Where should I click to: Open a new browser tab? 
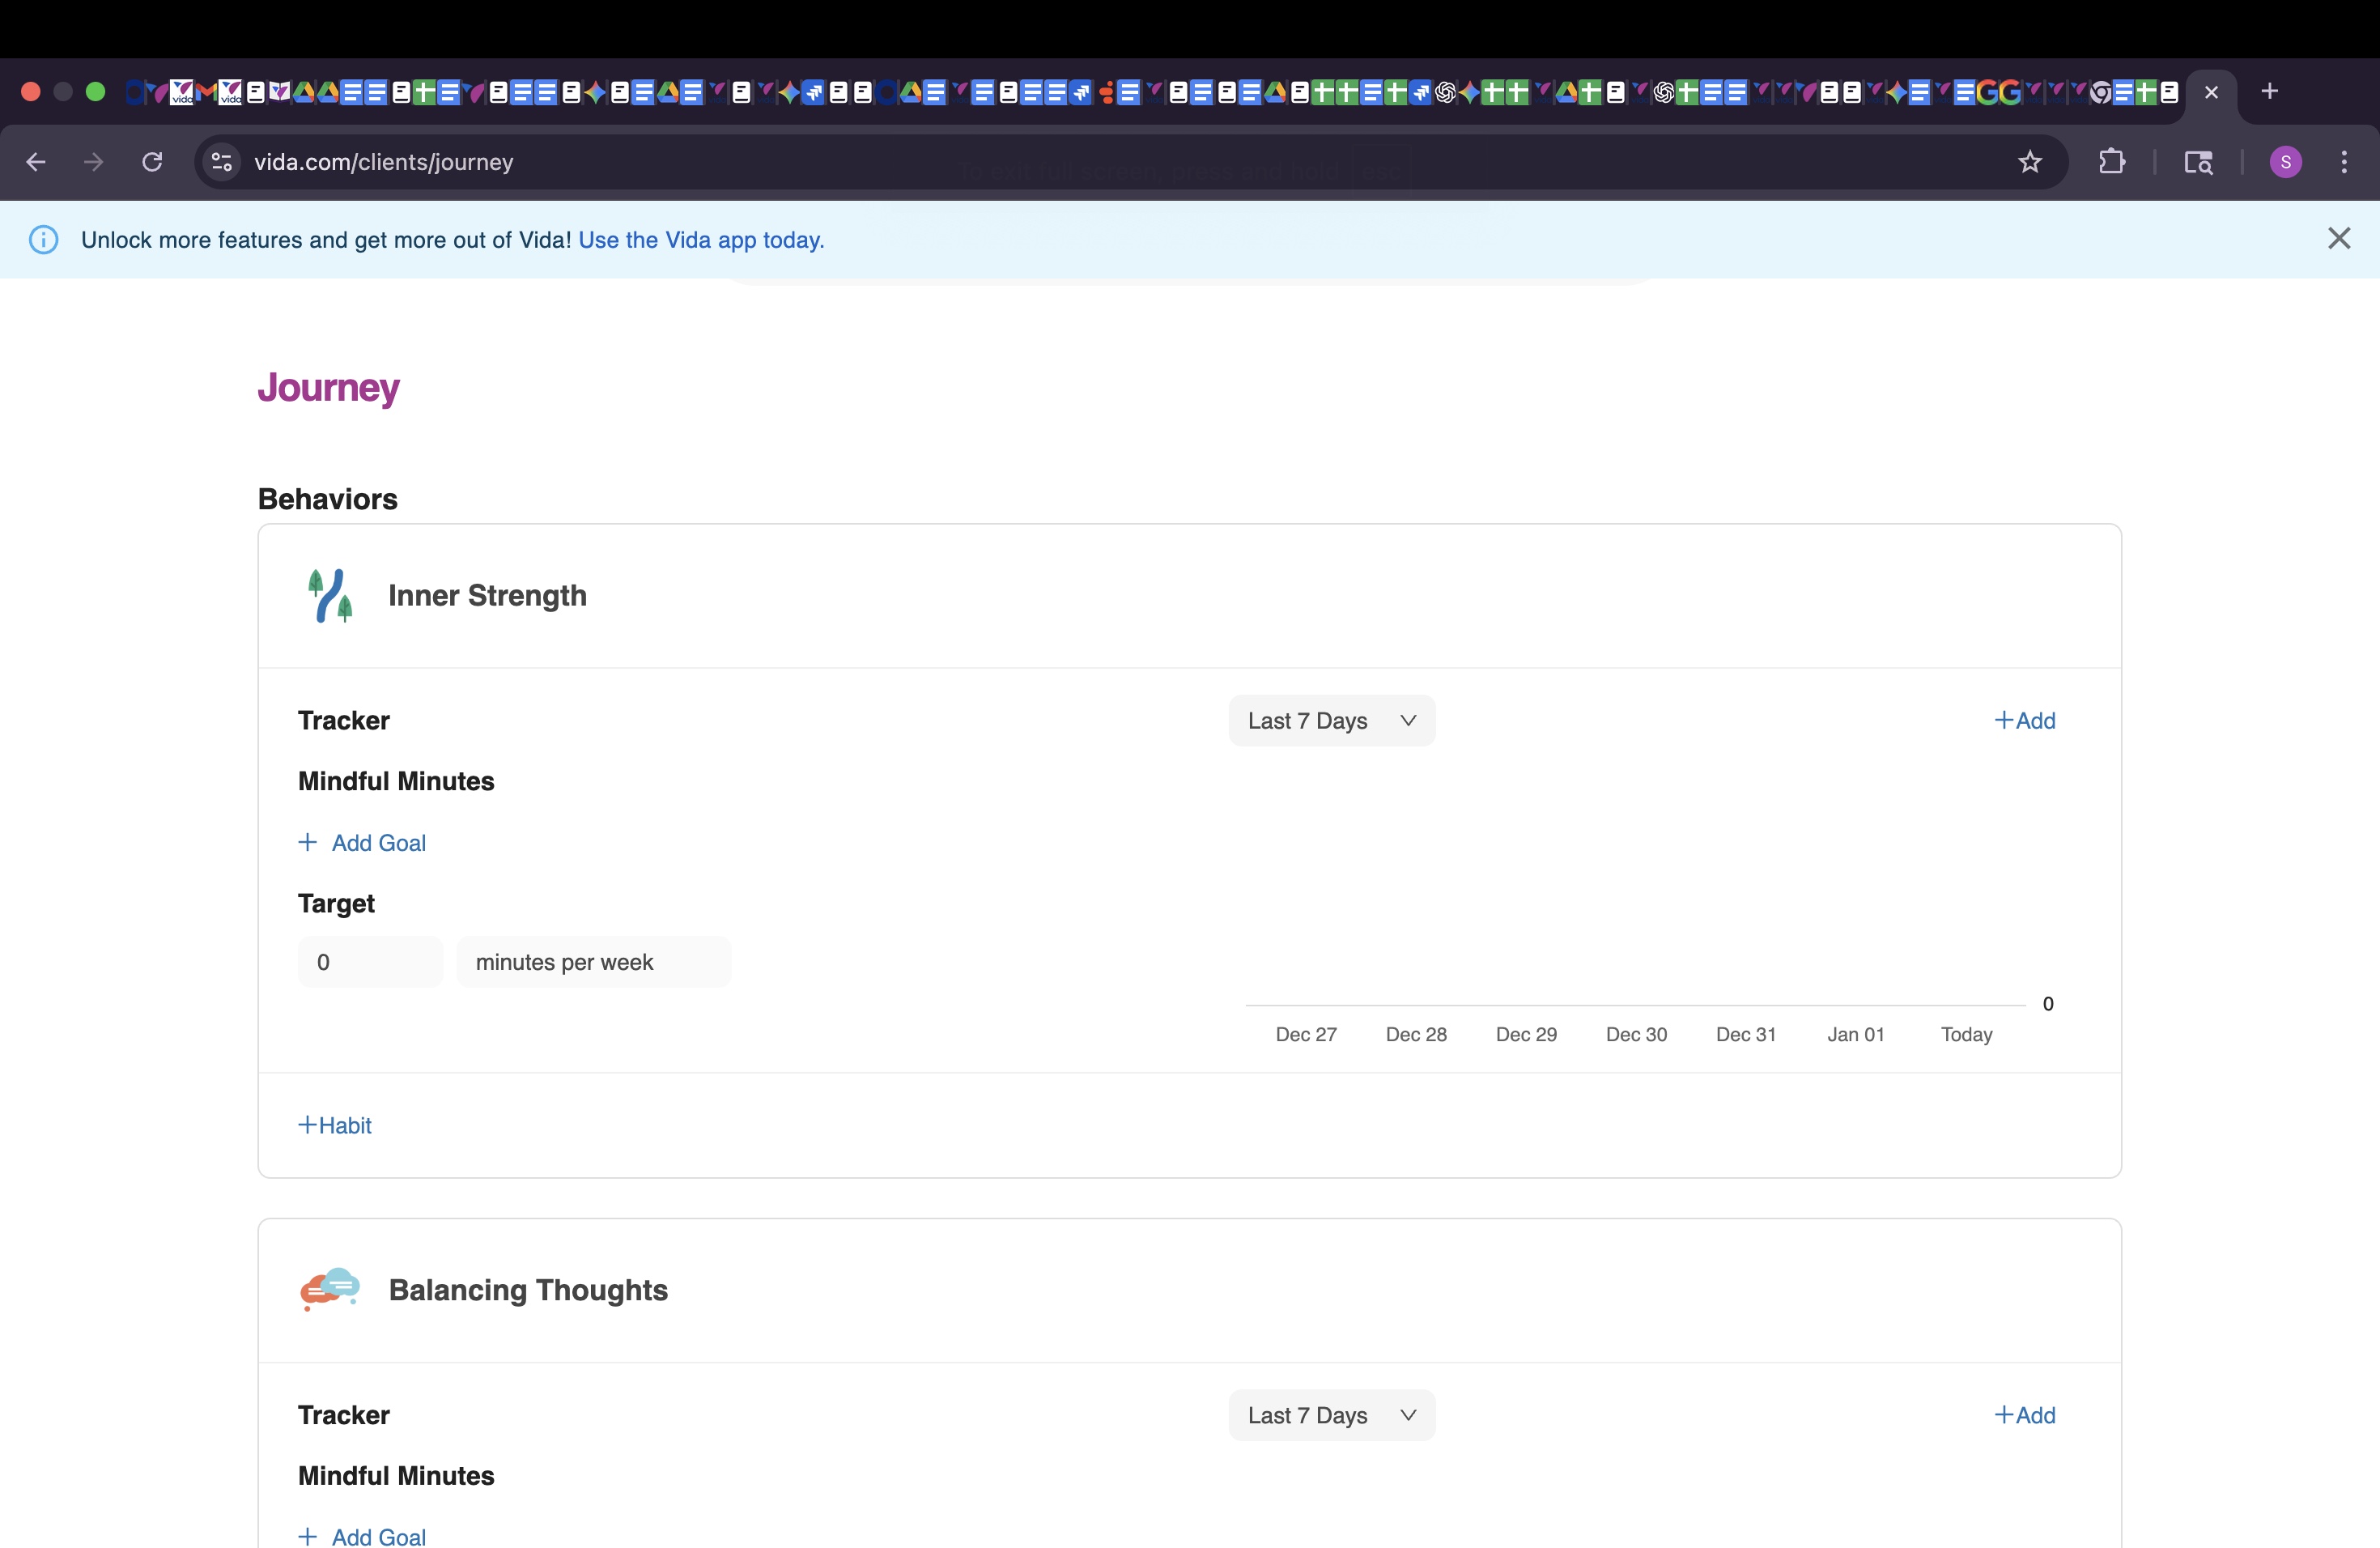(2269, 92)
